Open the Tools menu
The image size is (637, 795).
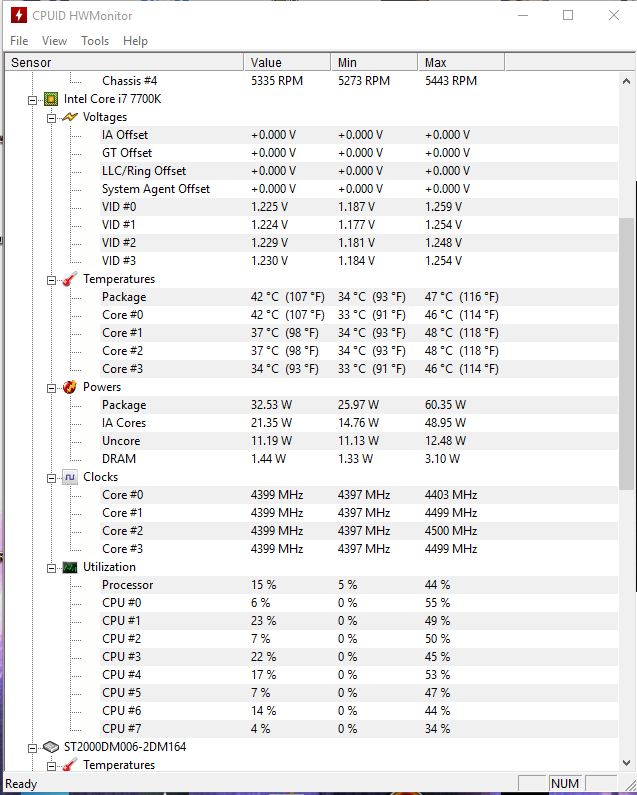click(x=95, y=41)
